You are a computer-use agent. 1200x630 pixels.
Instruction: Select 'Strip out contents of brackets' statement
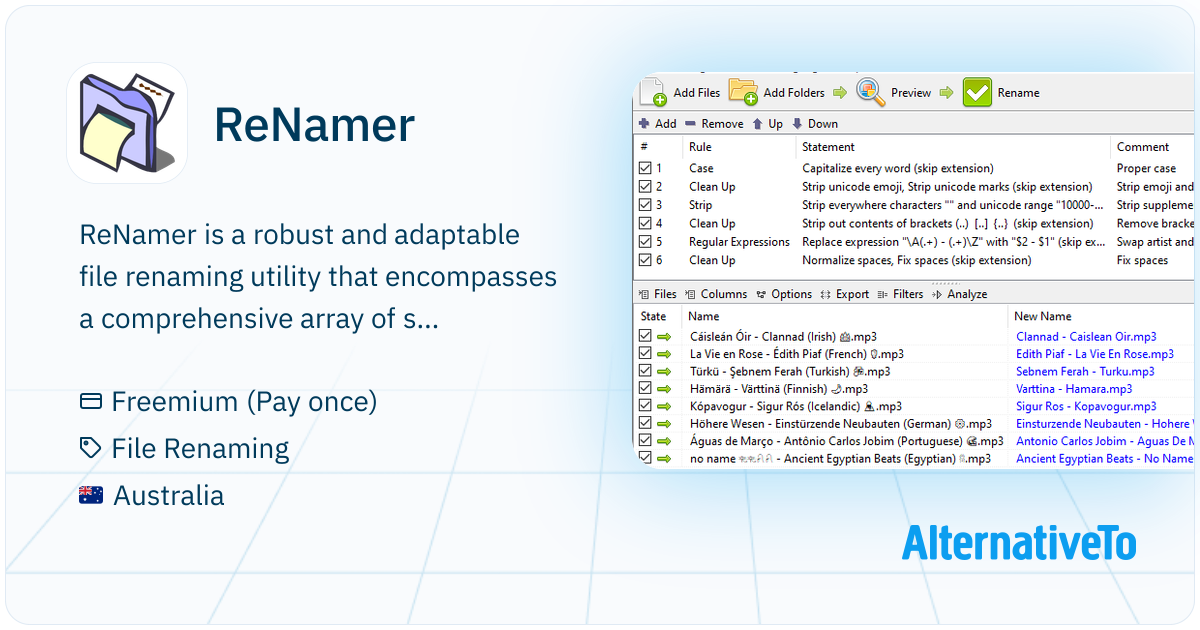948,224
